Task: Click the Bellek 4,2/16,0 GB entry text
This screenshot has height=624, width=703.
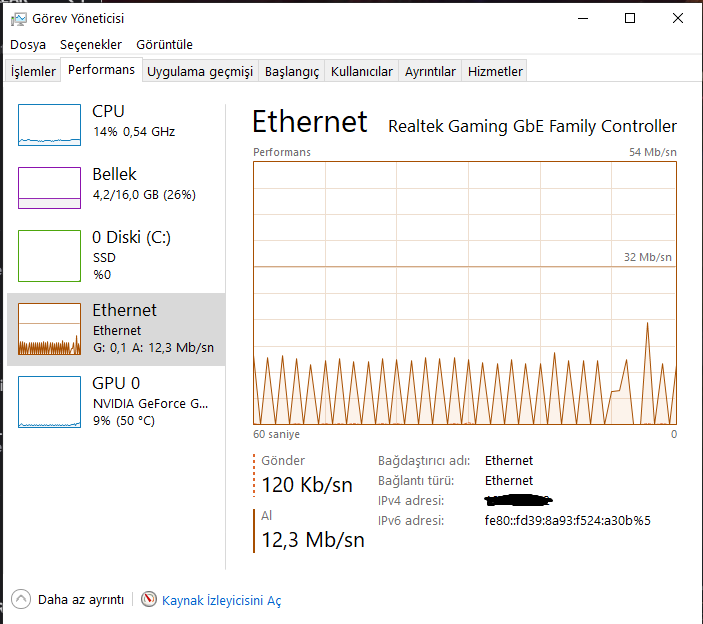Action: [x=144, y=195]
